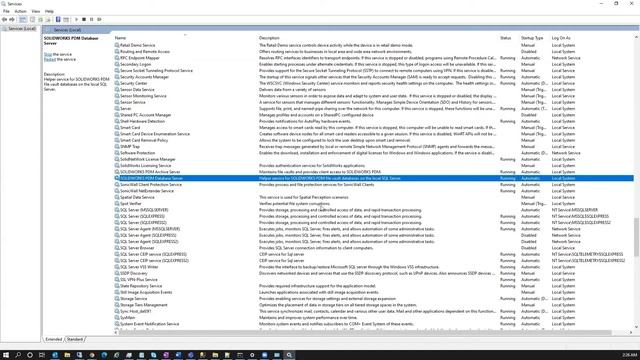The height and width of the screenshot is (360, 640).
Task: Click the scroll-down arrow of the vertical scrollbar
Action: point(636,327)
